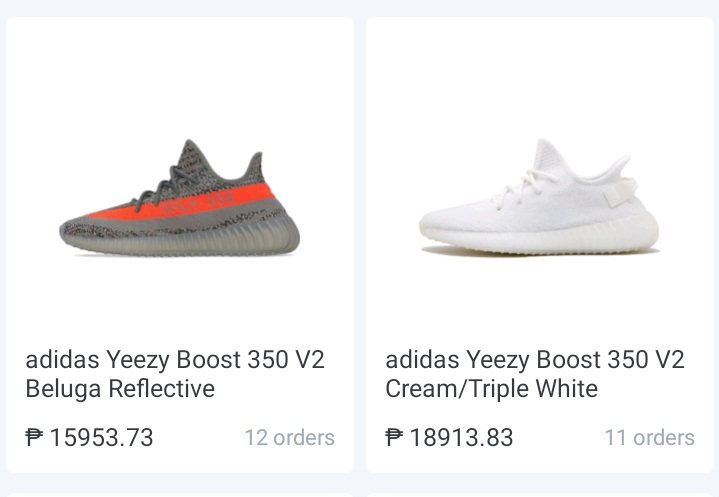Click the Cream/Triple White product title

click(534, 374)
